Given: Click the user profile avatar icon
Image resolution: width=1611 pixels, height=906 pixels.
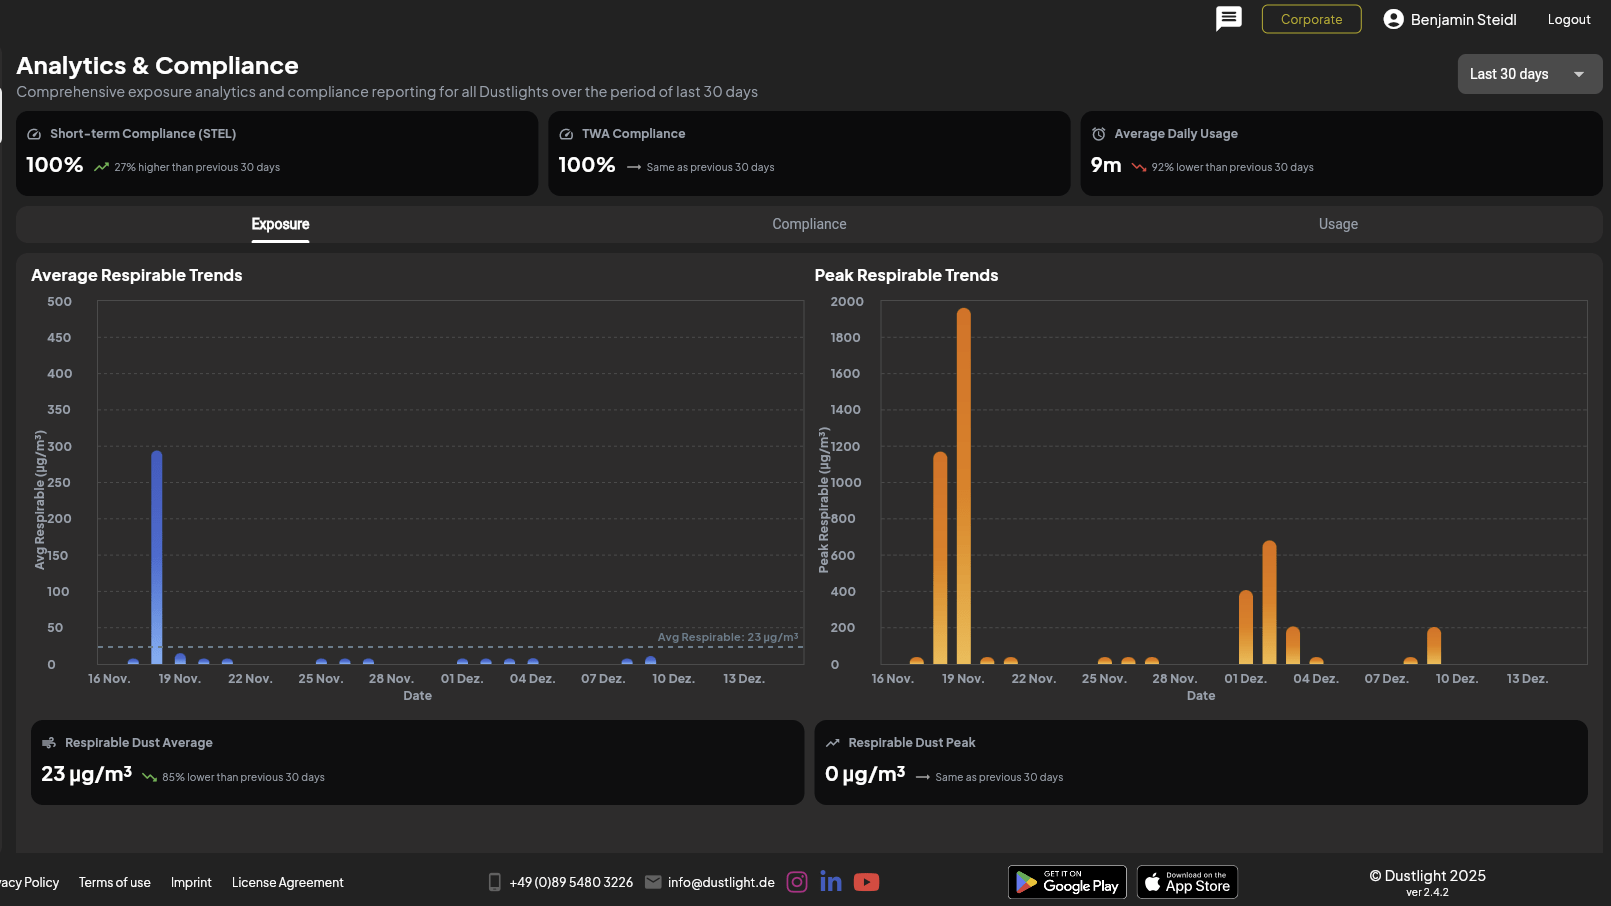Looking at the screenshot, I should [x=1393, y=19].
